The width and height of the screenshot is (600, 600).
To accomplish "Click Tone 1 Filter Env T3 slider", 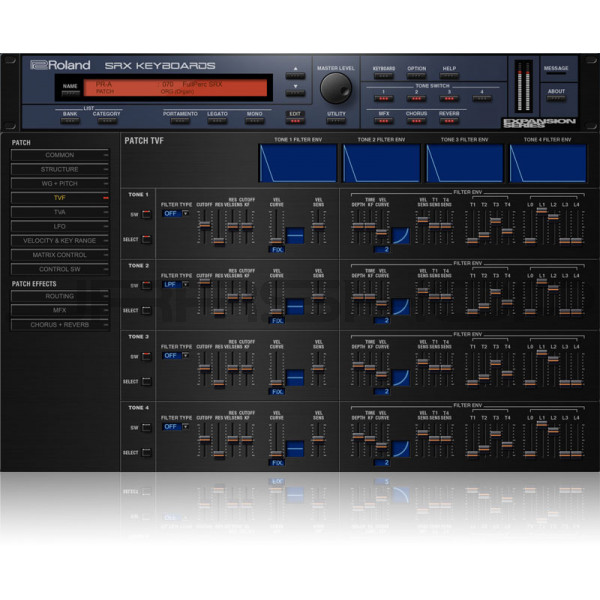I will (x=496, y=221).
